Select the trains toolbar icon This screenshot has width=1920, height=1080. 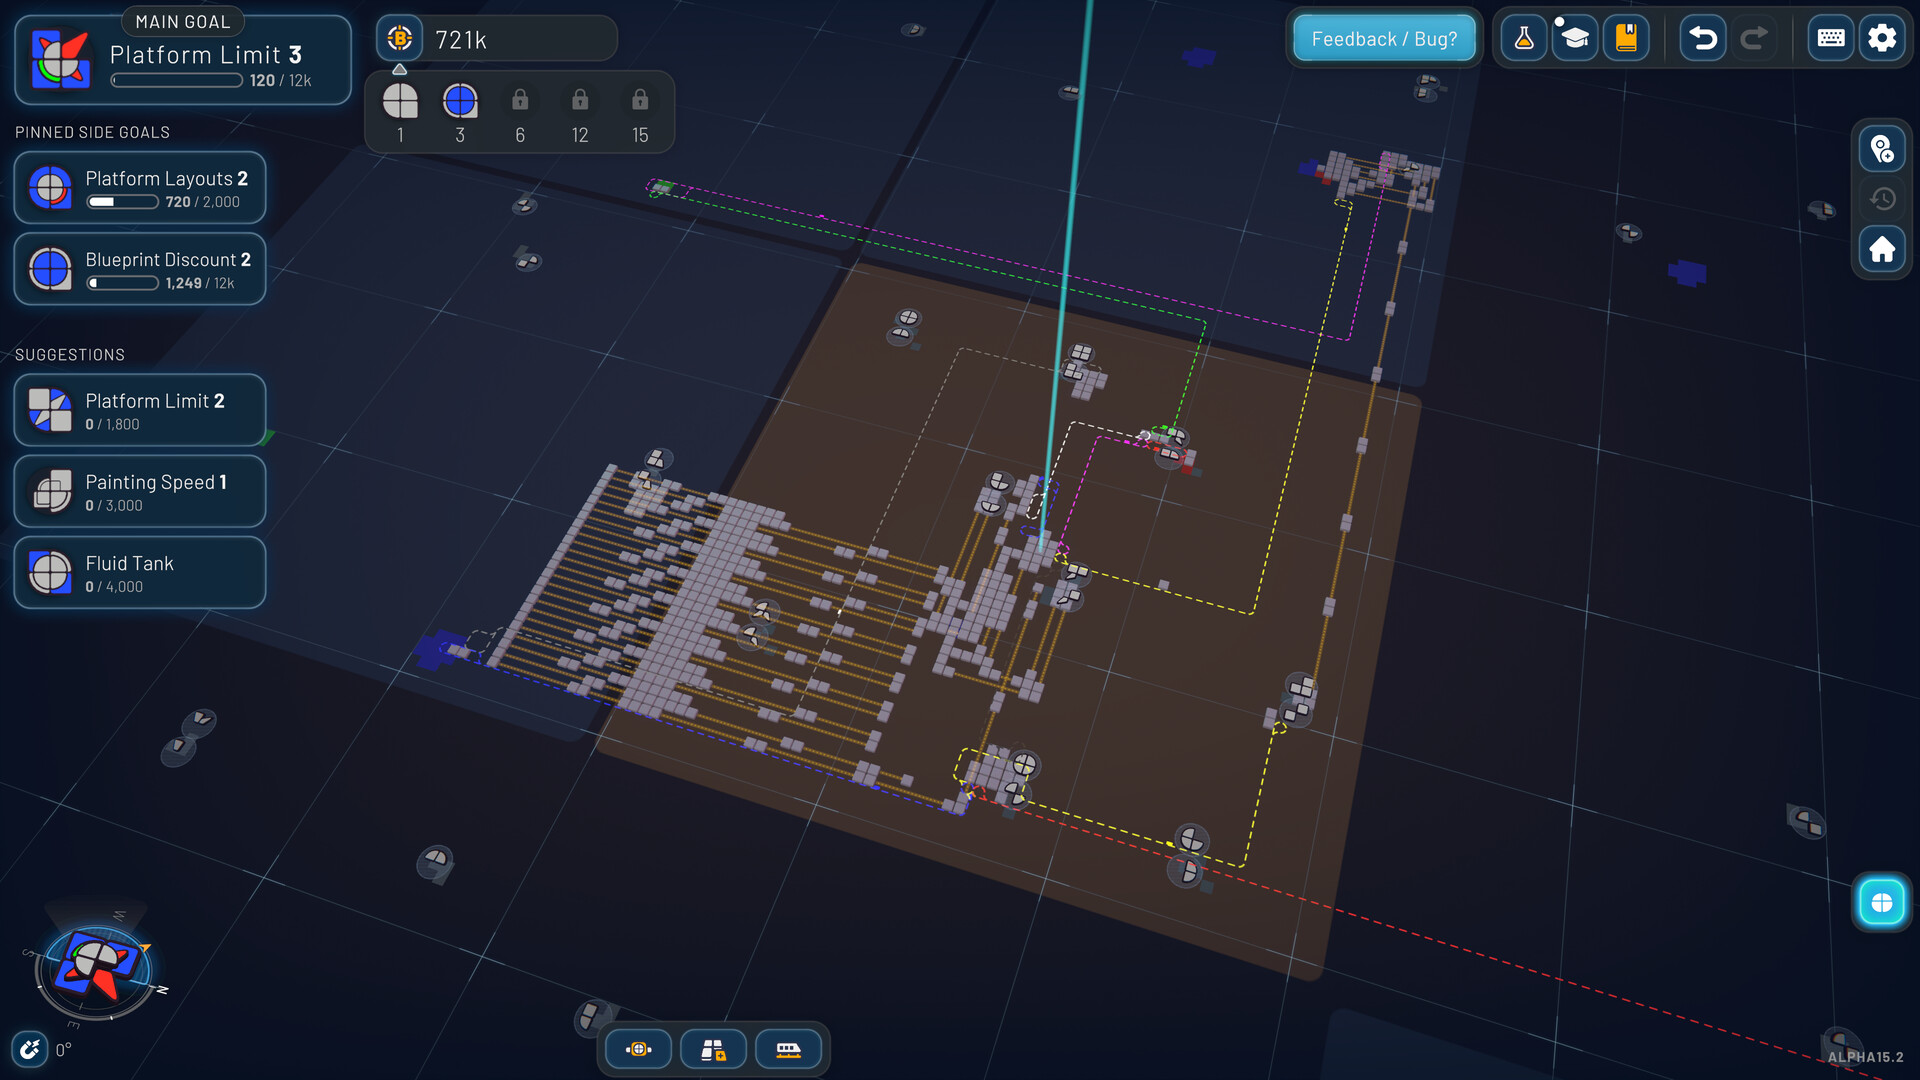tap(788, 1049)
